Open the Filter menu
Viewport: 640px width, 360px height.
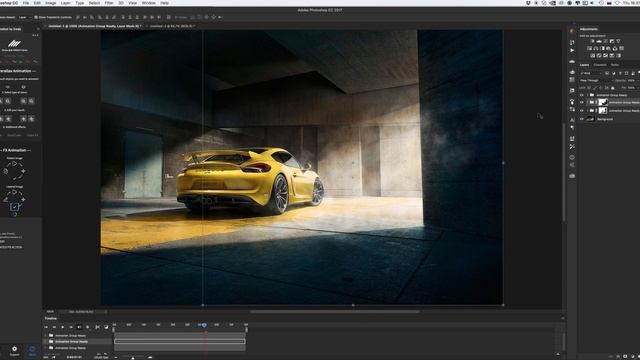click(109, 3)
